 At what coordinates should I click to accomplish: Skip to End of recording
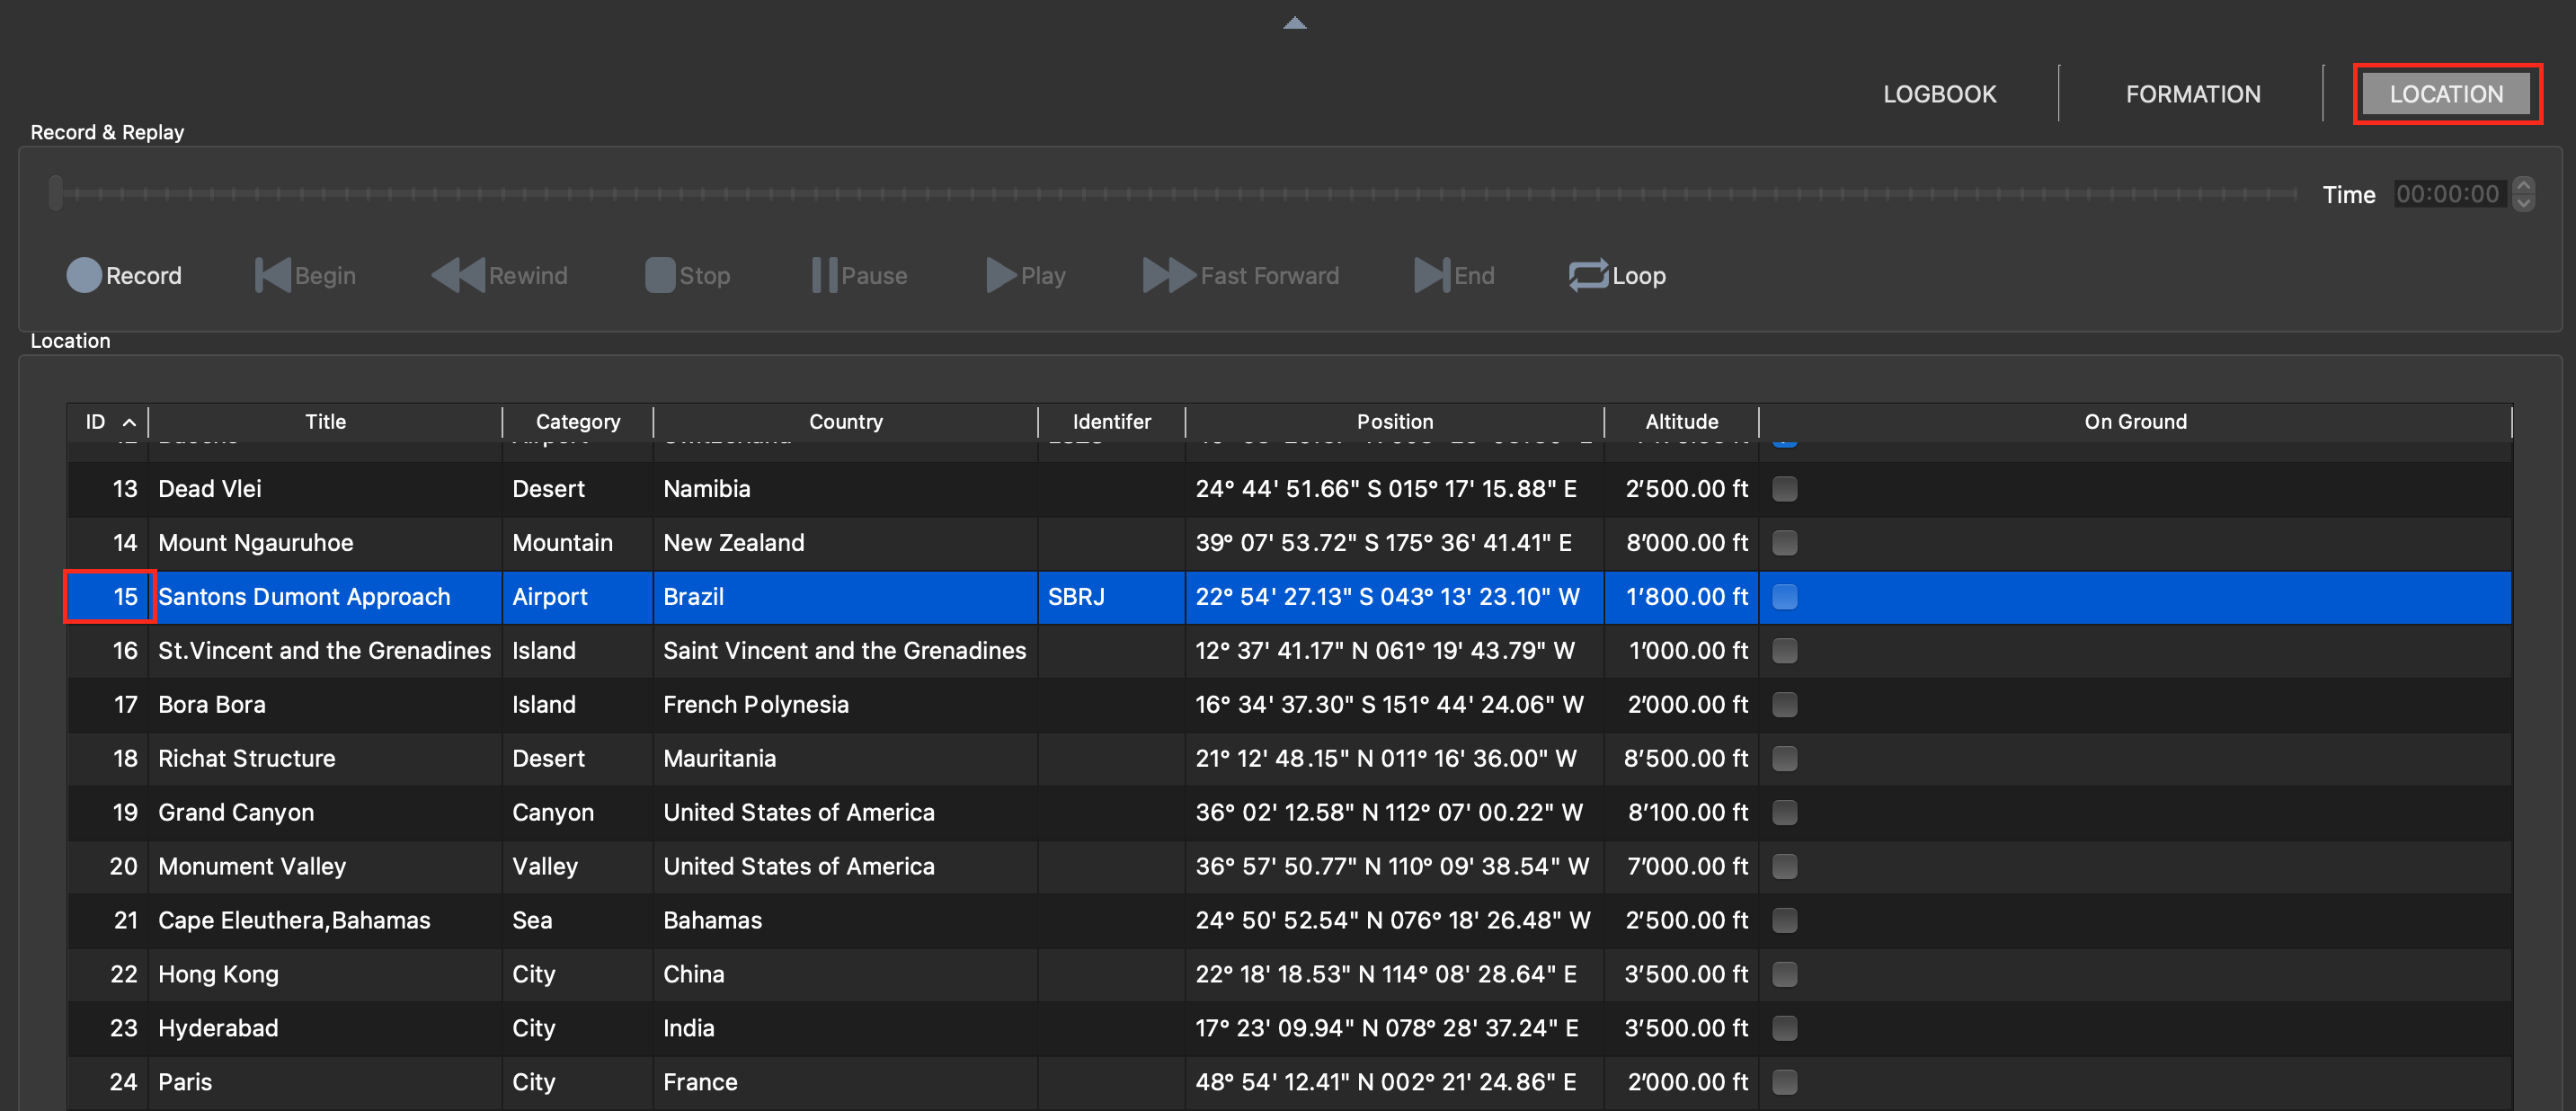click(1431, 275)
